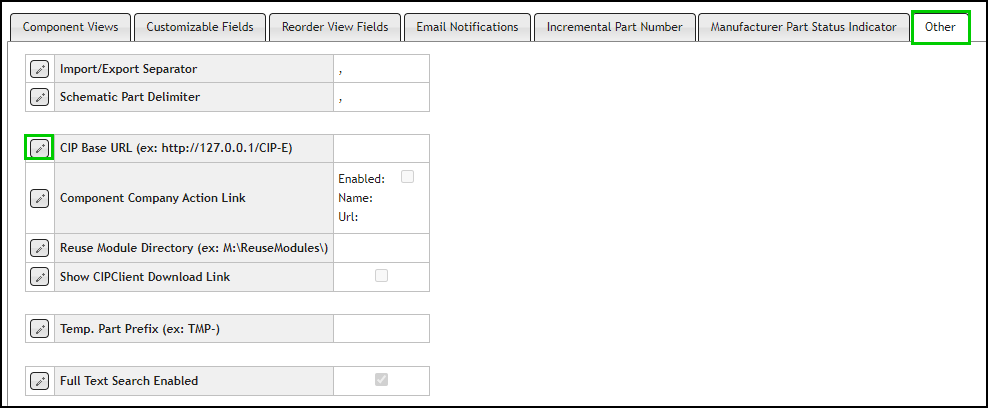
Task: Open Manufacturer Part Status Indicator tab
Action: point(803,27)
